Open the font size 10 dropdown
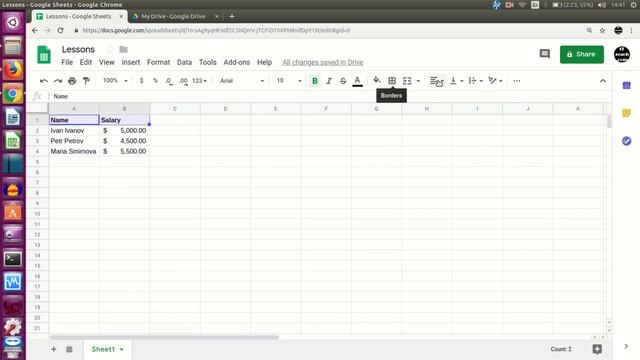The width and height of the screenshot is (640, 360). (x=289, y=81)
